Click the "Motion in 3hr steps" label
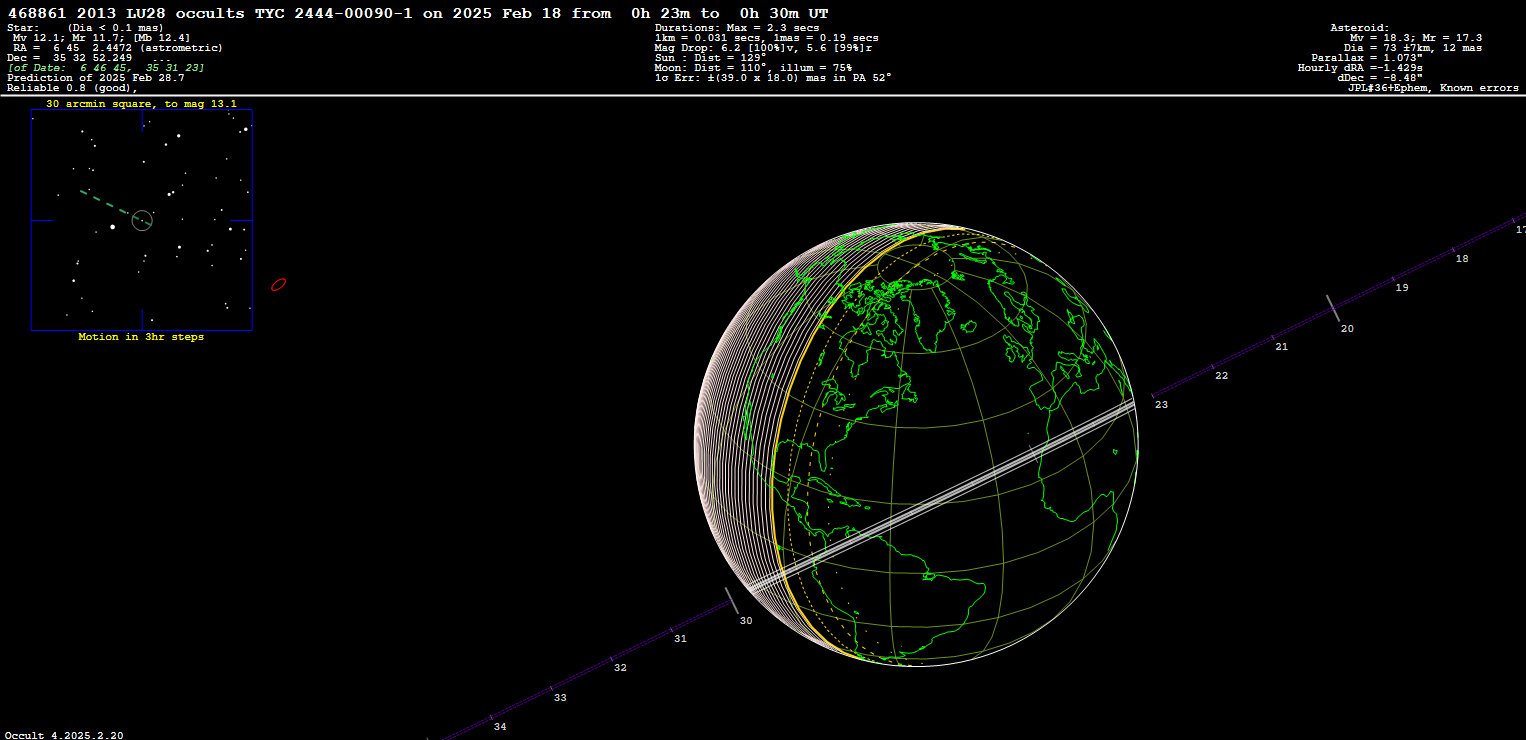1526x740 pixels. click(141, 337)
